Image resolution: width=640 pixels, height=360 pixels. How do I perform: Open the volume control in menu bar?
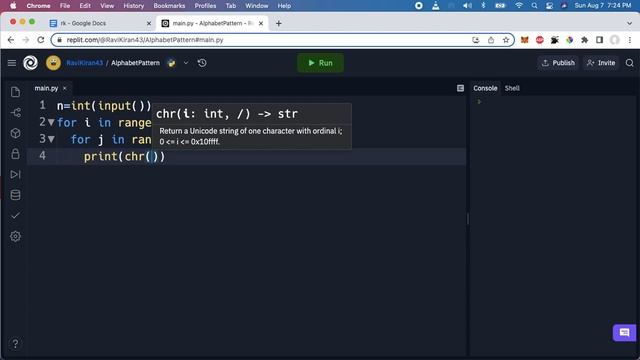click(467, 6)
